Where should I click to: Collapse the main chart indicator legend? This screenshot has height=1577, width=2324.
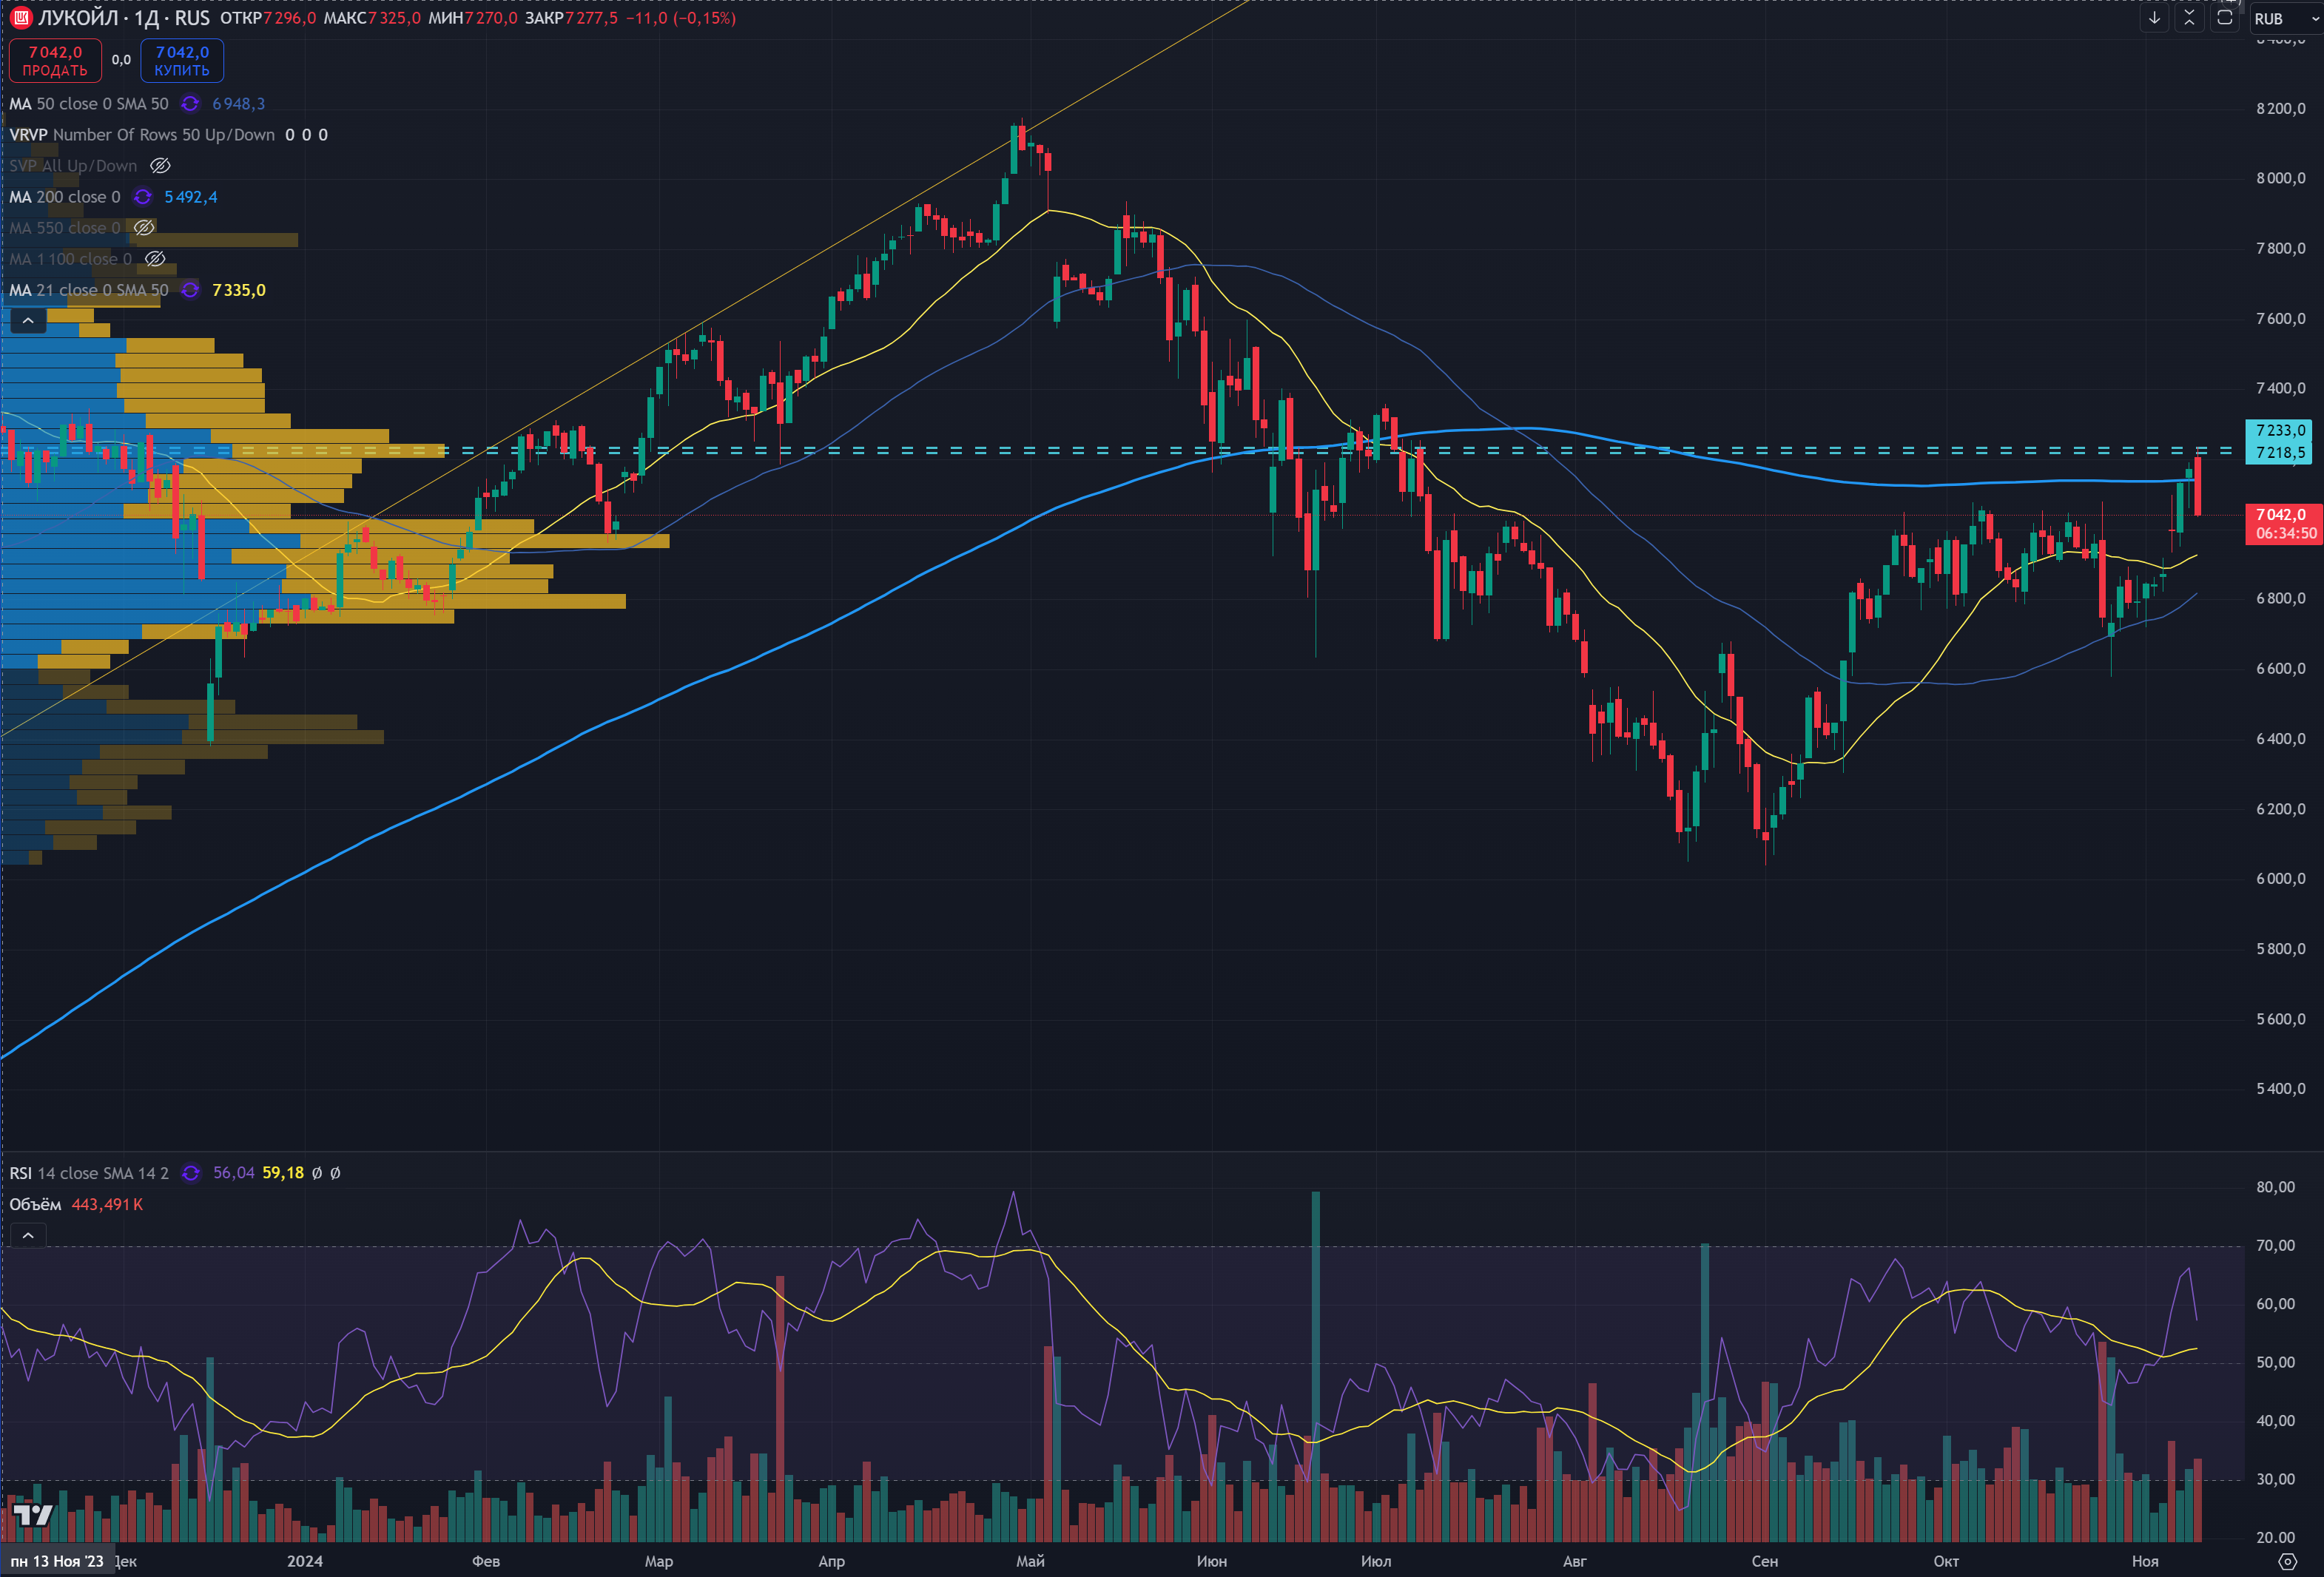click(x=28, y=320)
